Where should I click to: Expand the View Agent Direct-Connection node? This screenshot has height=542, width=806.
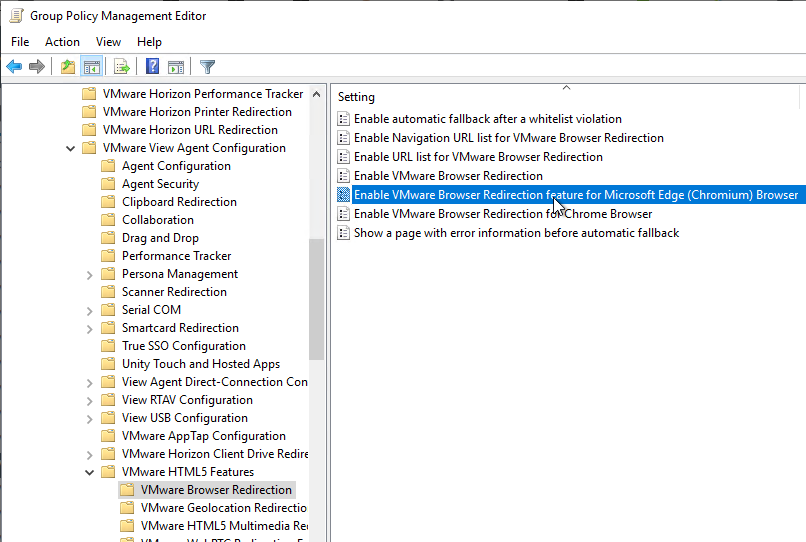(89, 383)
